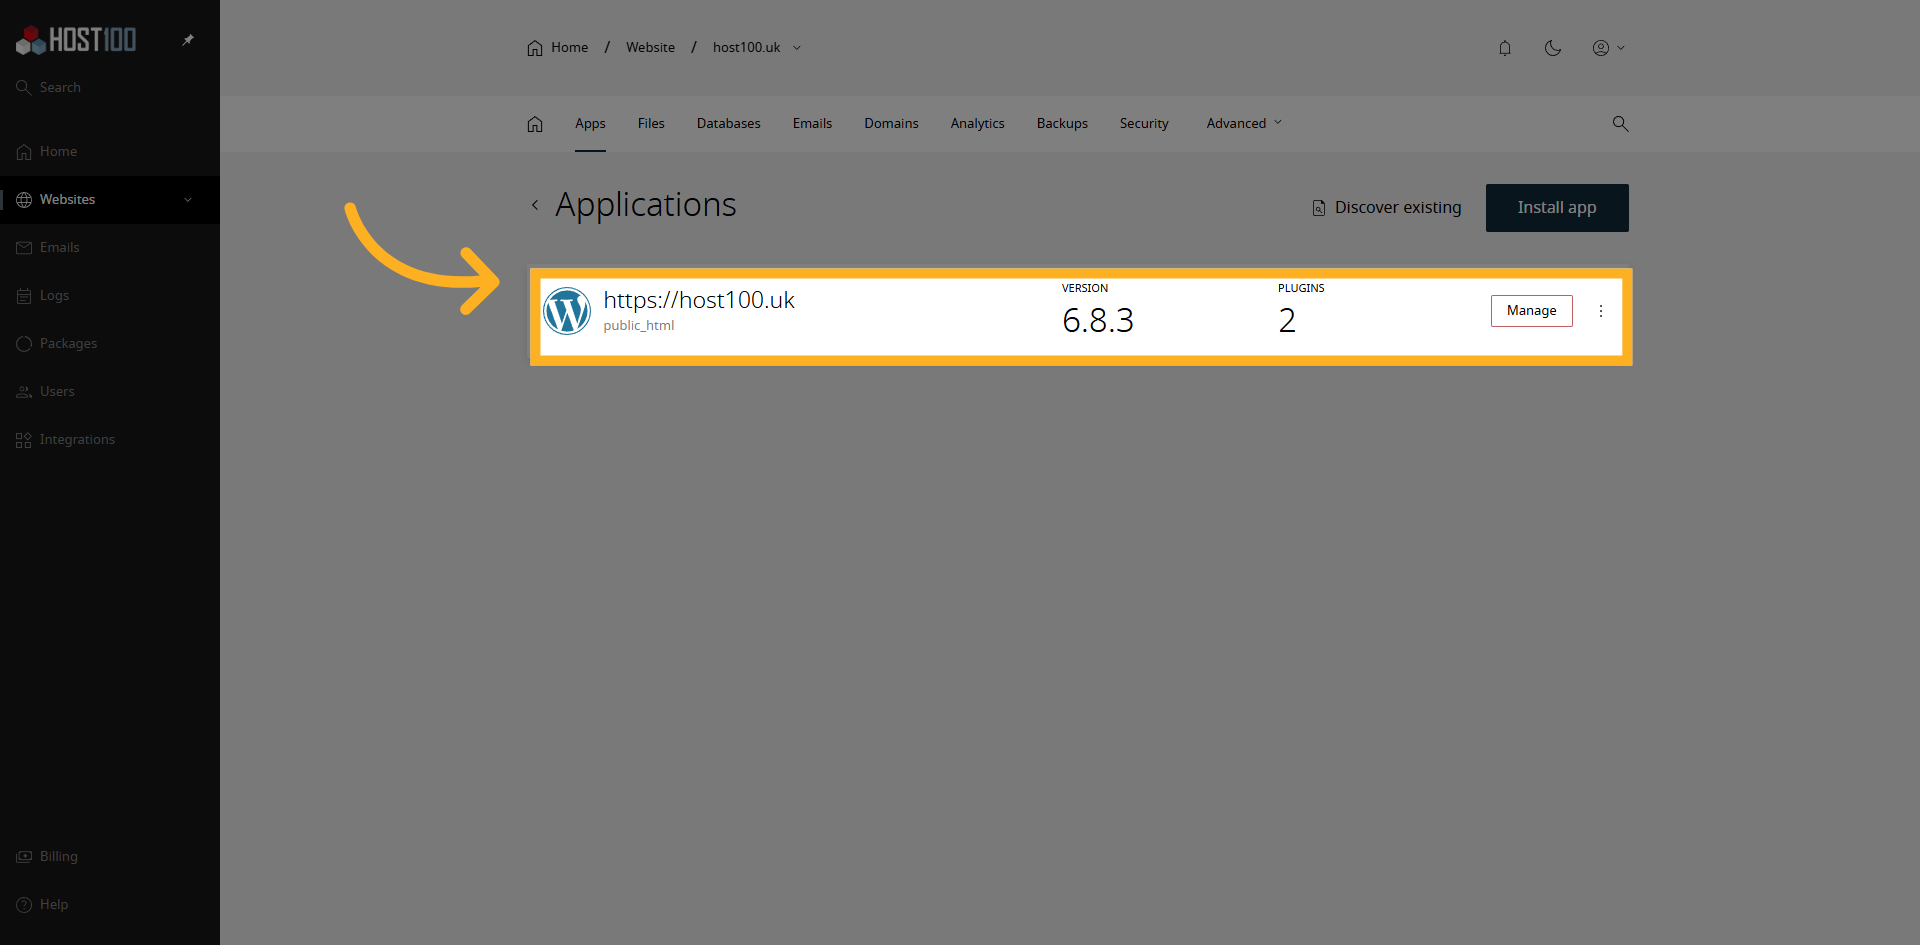
Task: Click Discover existing
Action: pyautogui.click(x=1386, y=208)
